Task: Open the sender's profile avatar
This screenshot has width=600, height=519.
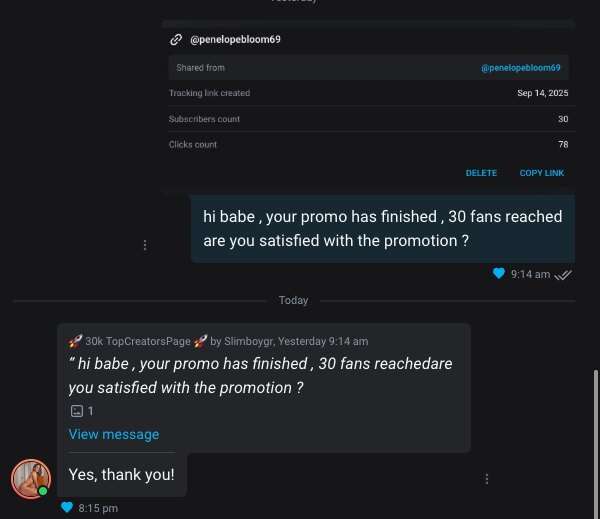Action: coord(31,479)
